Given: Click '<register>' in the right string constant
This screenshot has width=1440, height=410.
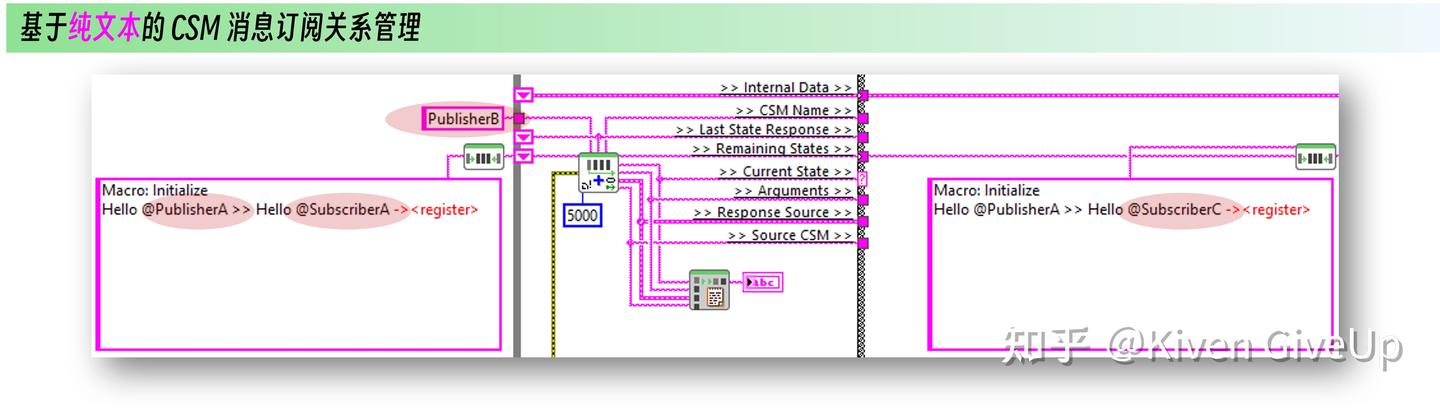Looking at the screenshot, I should click(x=1277, y=210).
